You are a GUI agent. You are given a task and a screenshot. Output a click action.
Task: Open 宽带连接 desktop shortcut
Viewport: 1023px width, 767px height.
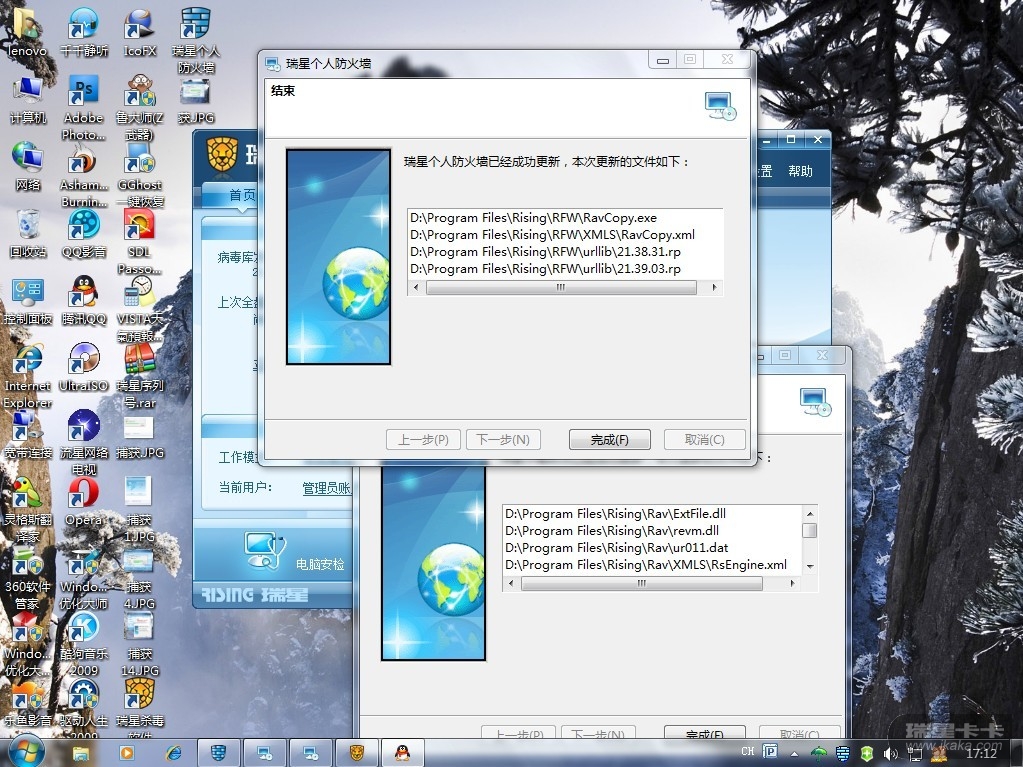click(x=27, y=435)
